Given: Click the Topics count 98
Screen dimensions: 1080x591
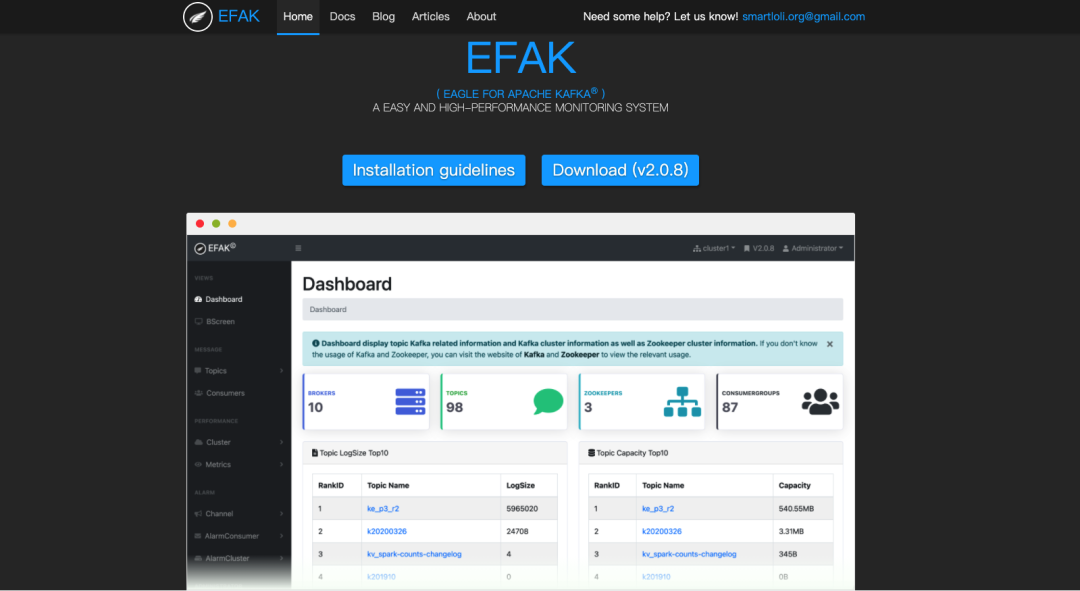Looking at the screenshot, I should pos(455,408).
